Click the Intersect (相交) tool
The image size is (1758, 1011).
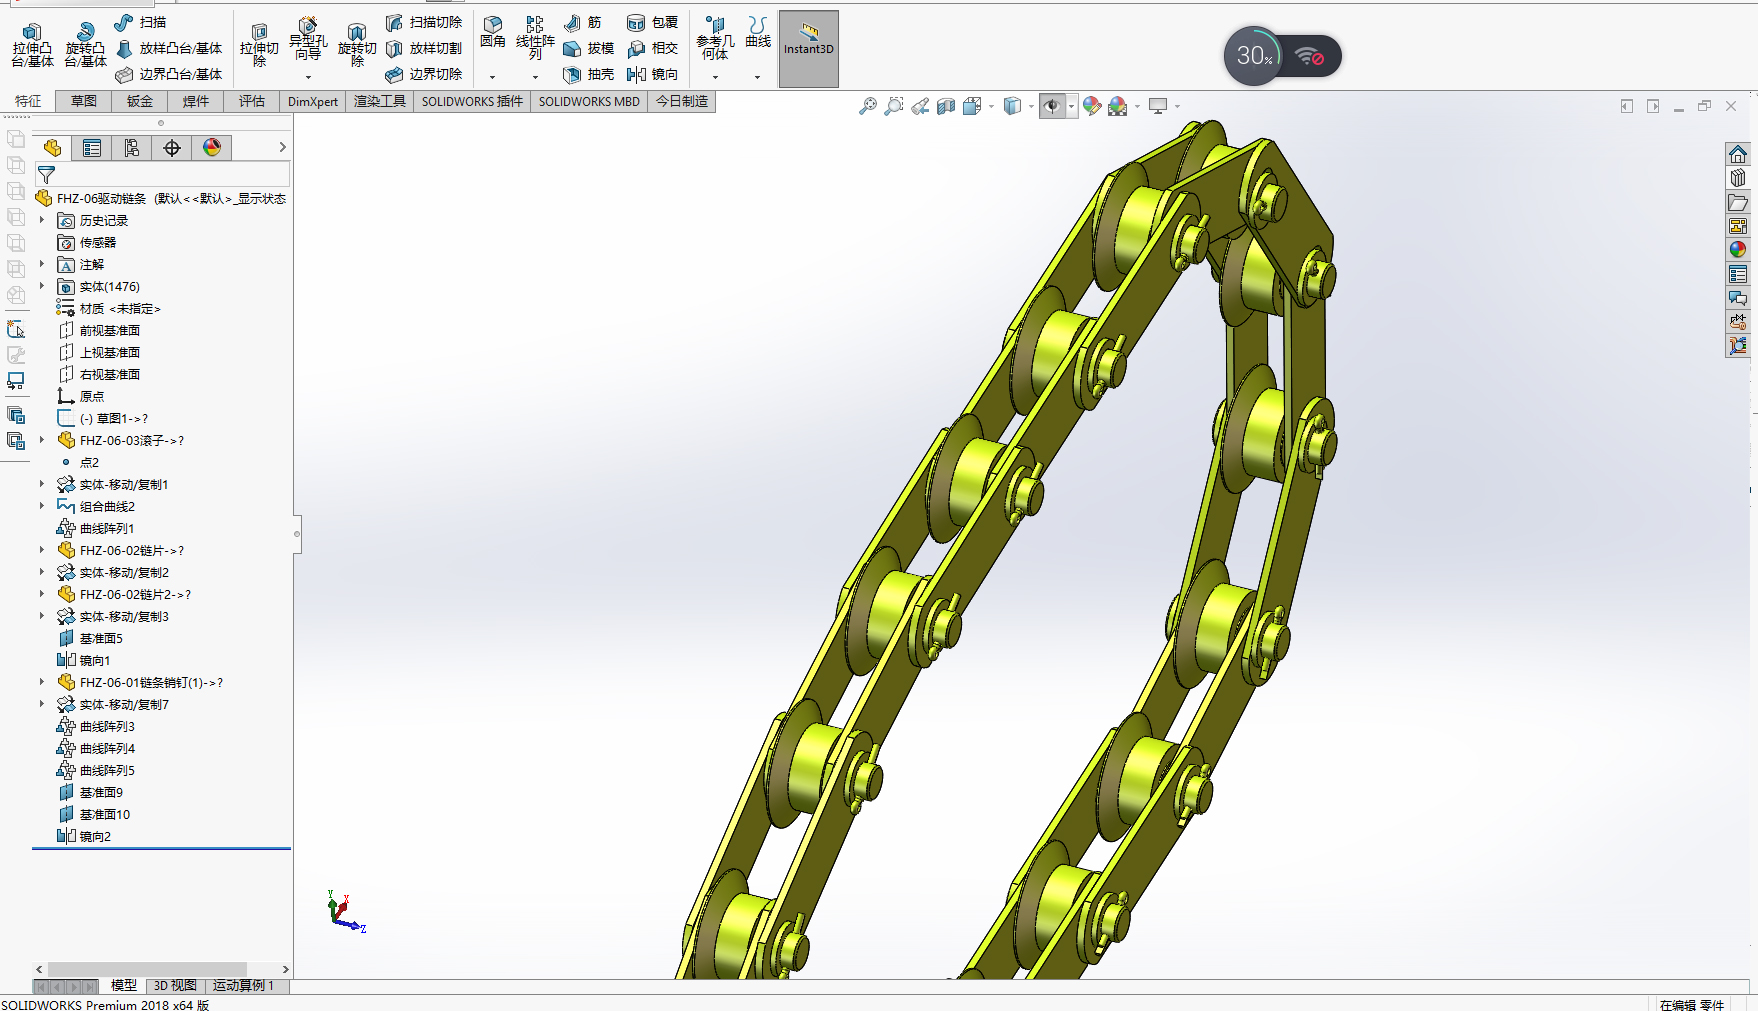(x=652, y=48)
